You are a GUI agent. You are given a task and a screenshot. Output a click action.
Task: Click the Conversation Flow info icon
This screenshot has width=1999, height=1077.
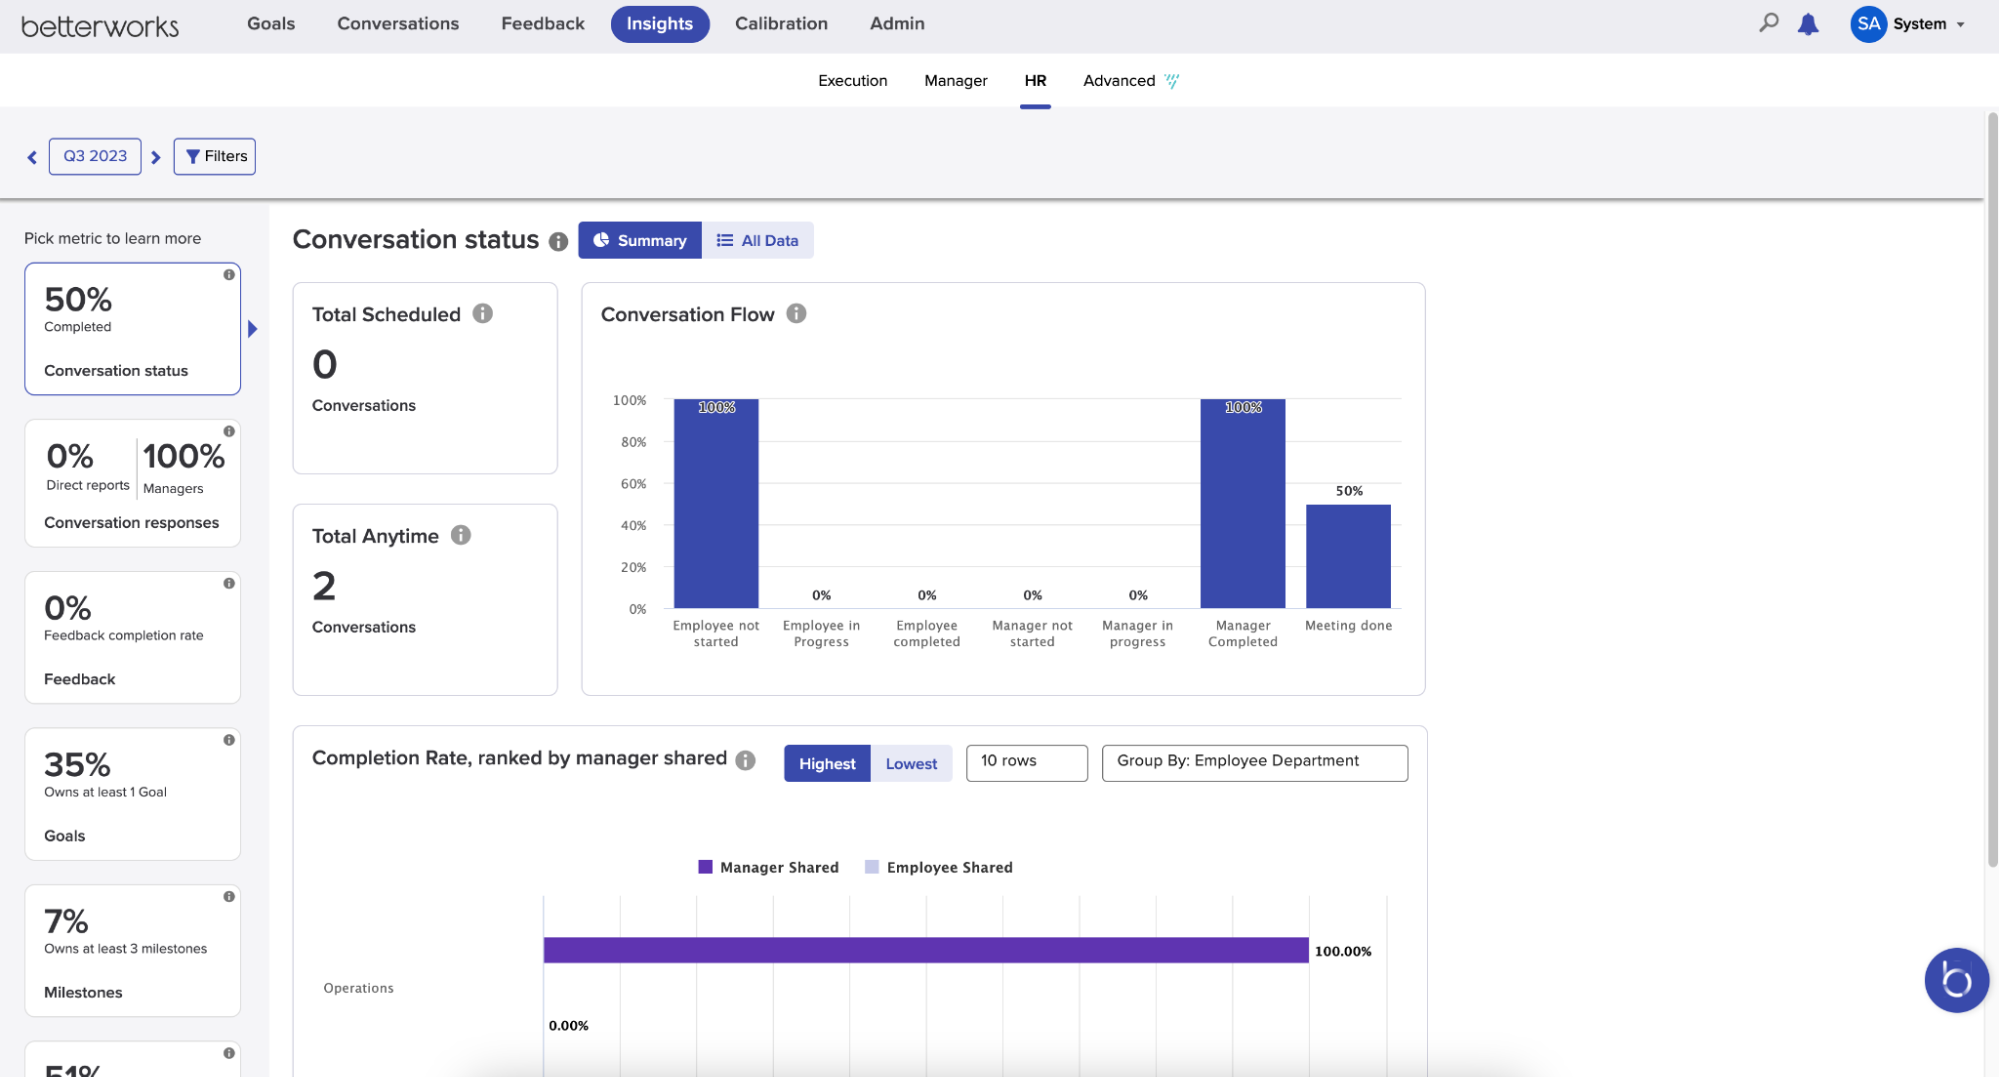797,313
